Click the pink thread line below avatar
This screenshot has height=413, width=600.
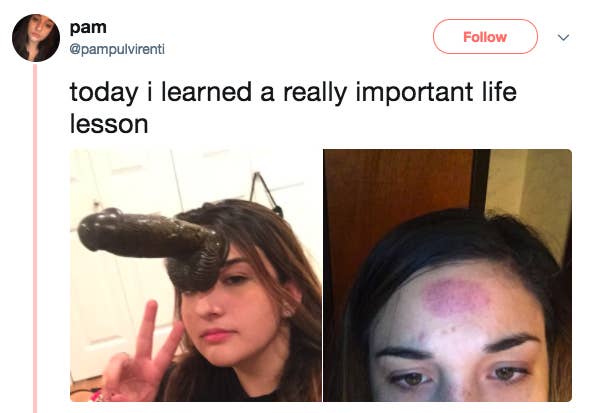pos(35,238)
